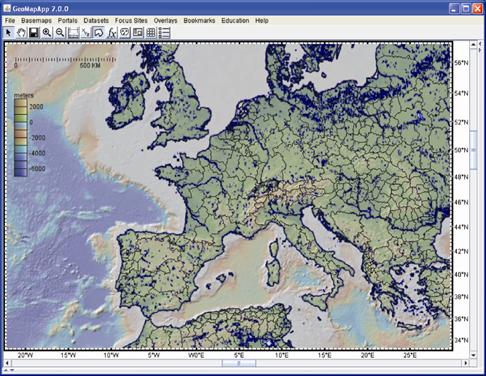Click the save floppy disk icon
486x376 pixels.
point(34,33)
